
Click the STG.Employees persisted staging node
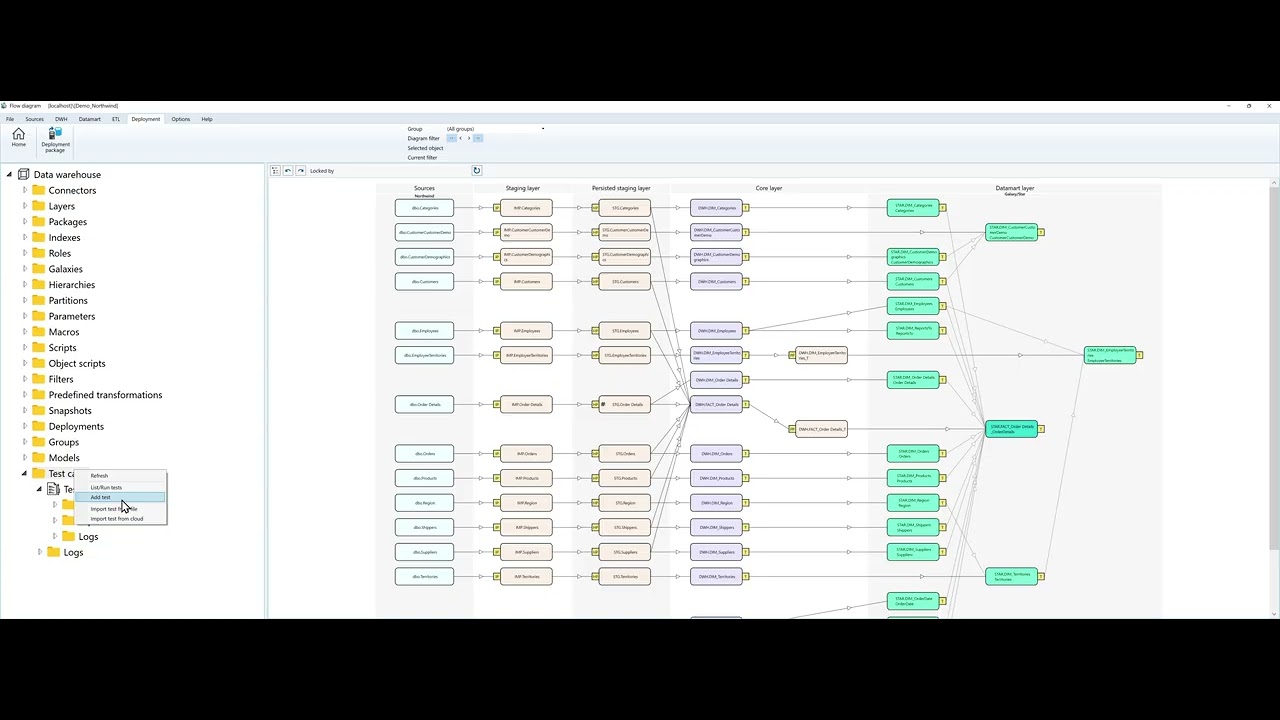[625, 331]
